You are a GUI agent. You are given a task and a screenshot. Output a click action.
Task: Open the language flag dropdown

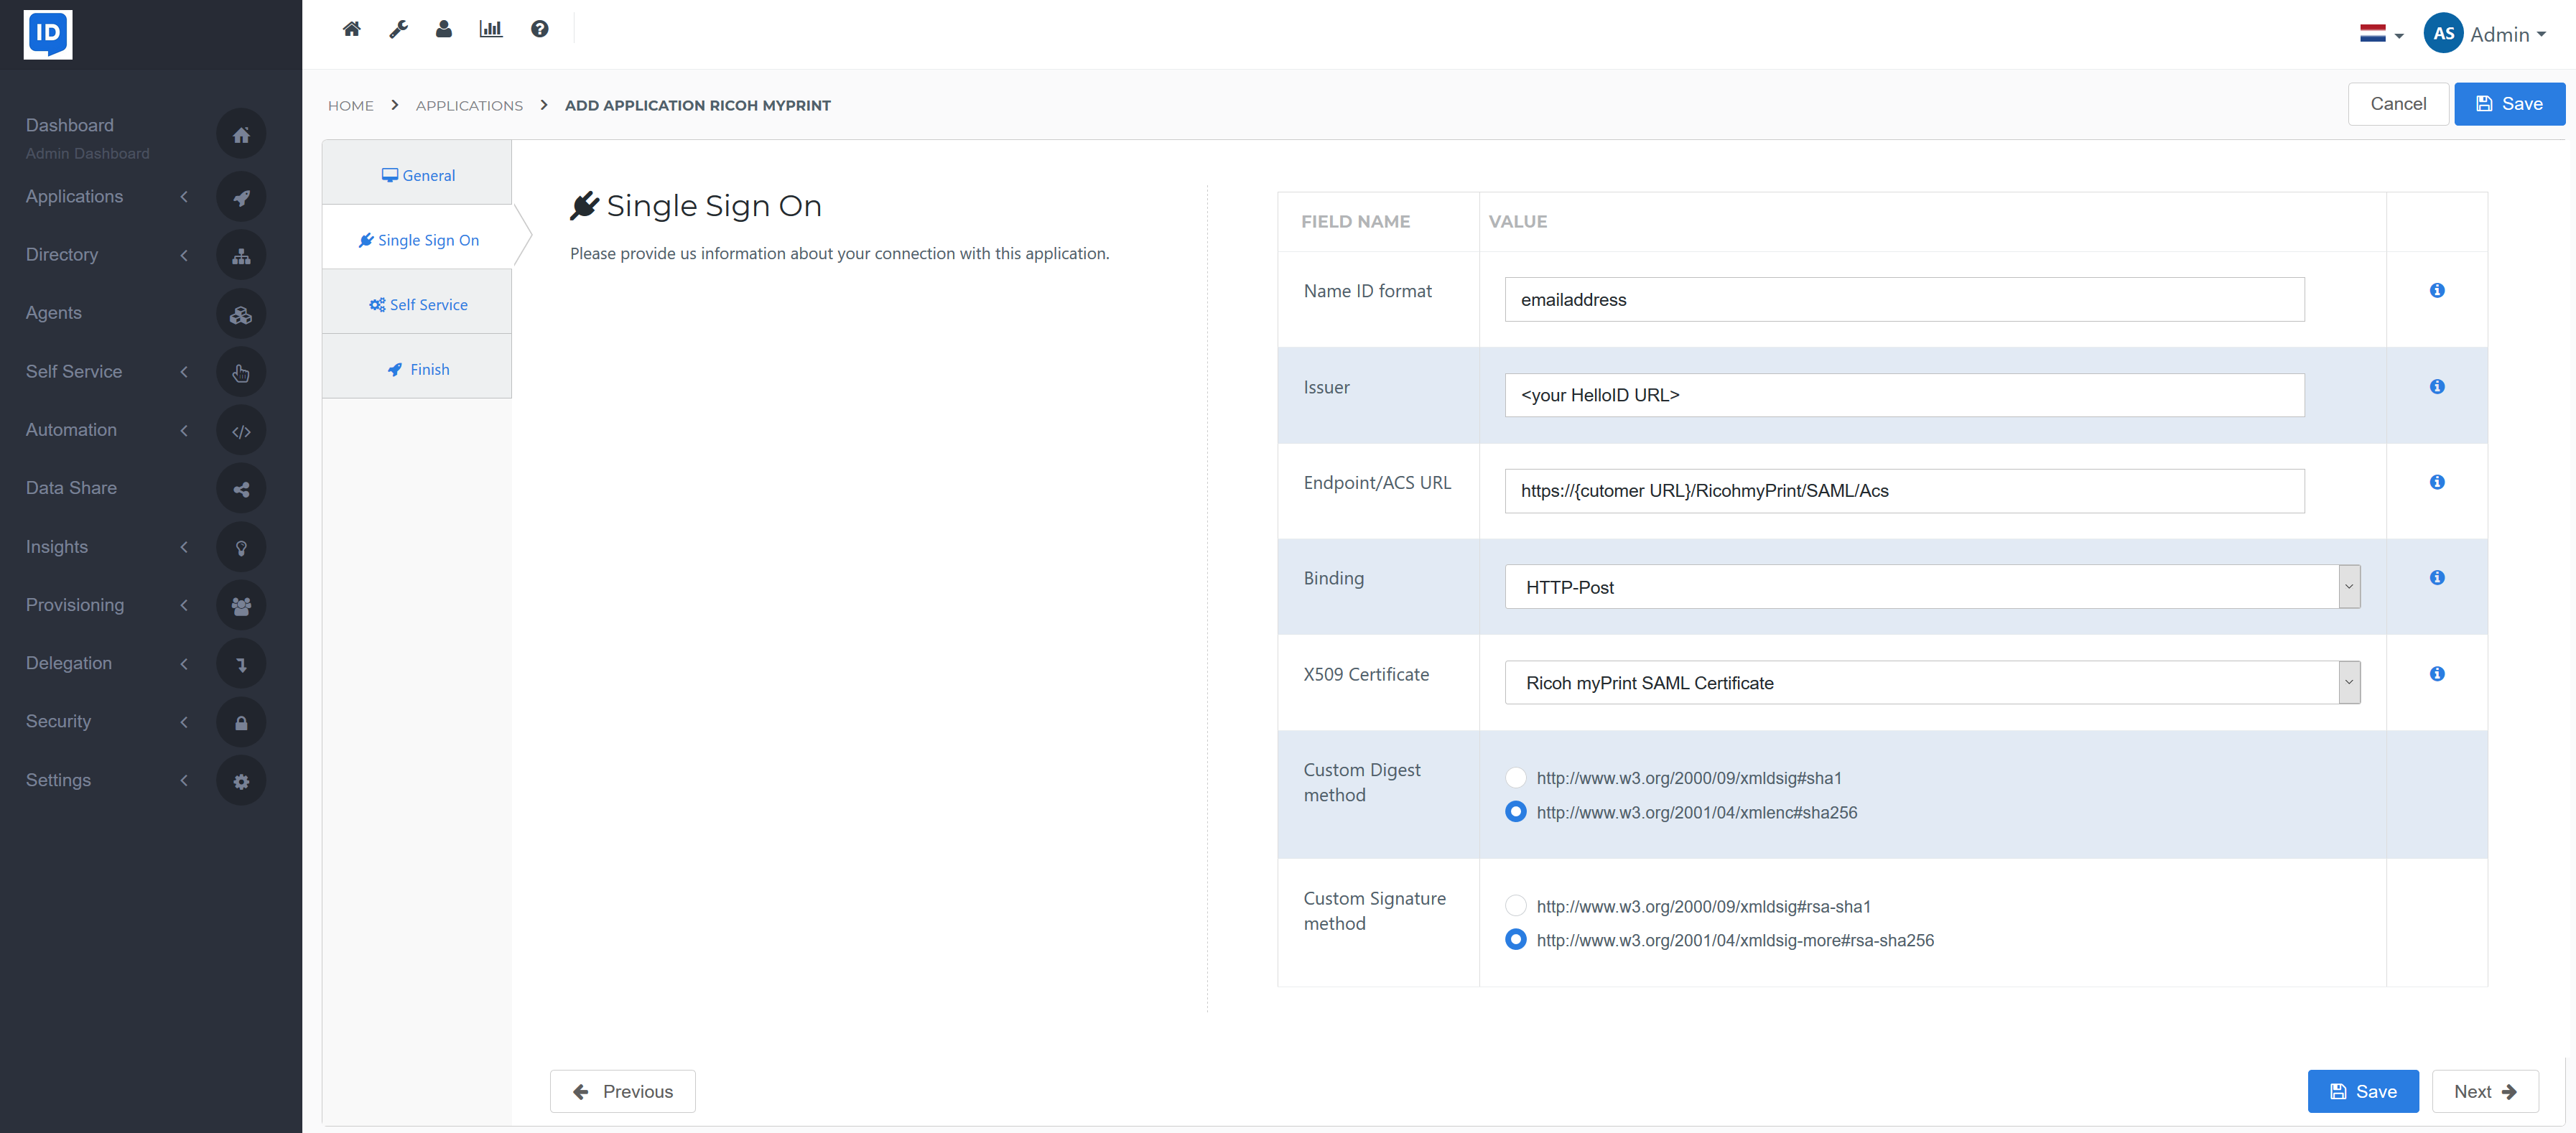point(2381,34)
